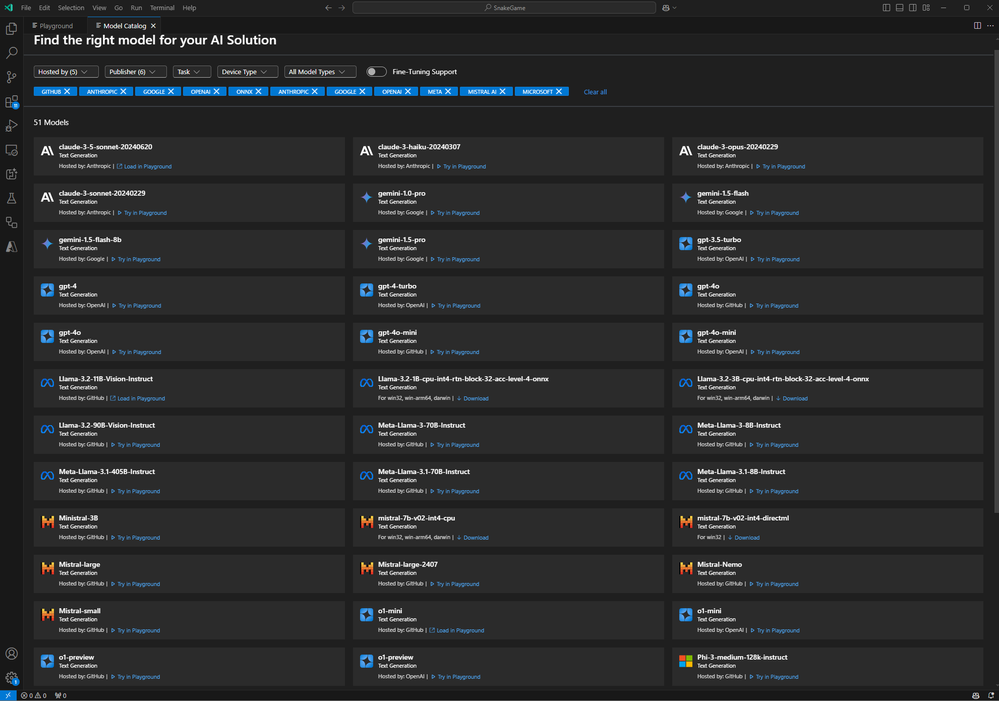Open the Accounts icon menu
The height and width of the screenshot is (701, 999).
(x=12, y=654)
